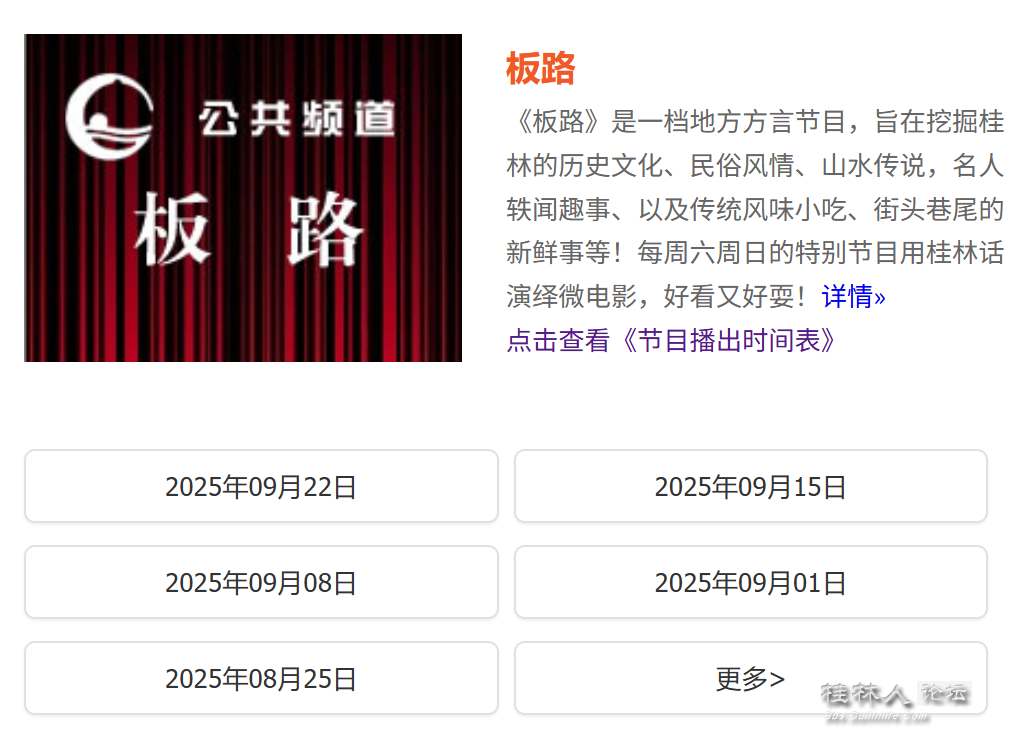The image size is (1022, 744).
Task: Click the 《板路》 name in description text
Action: (558, 122)
